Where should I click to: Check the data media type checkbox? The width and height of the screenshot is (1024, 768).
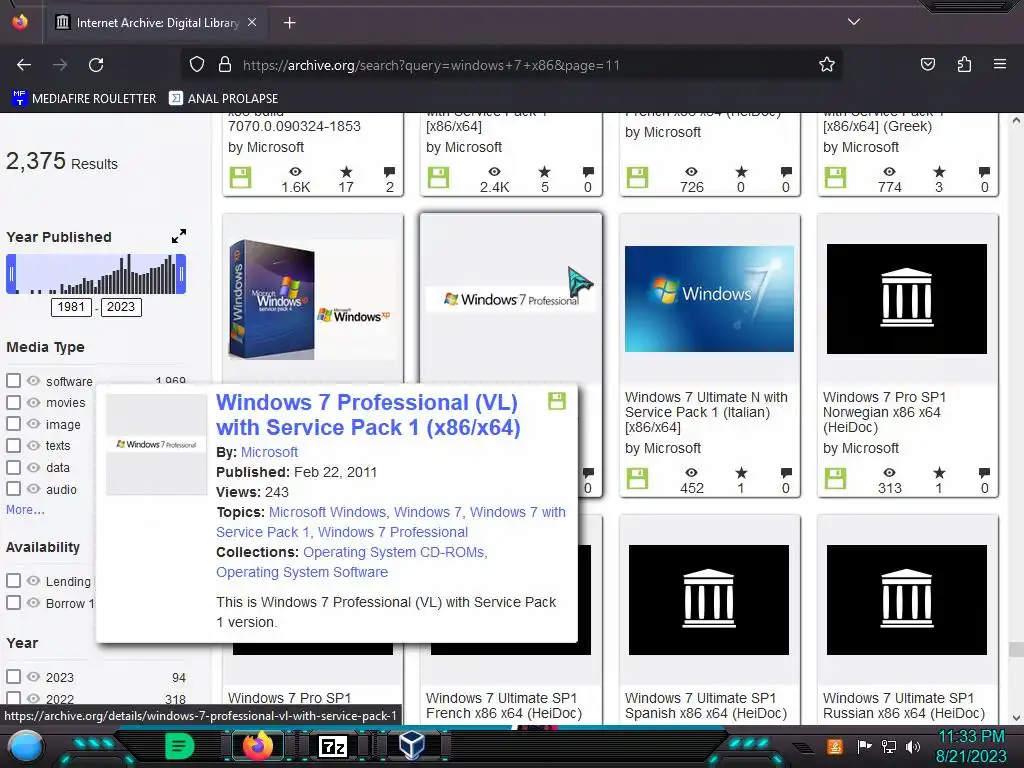point(13,467)
